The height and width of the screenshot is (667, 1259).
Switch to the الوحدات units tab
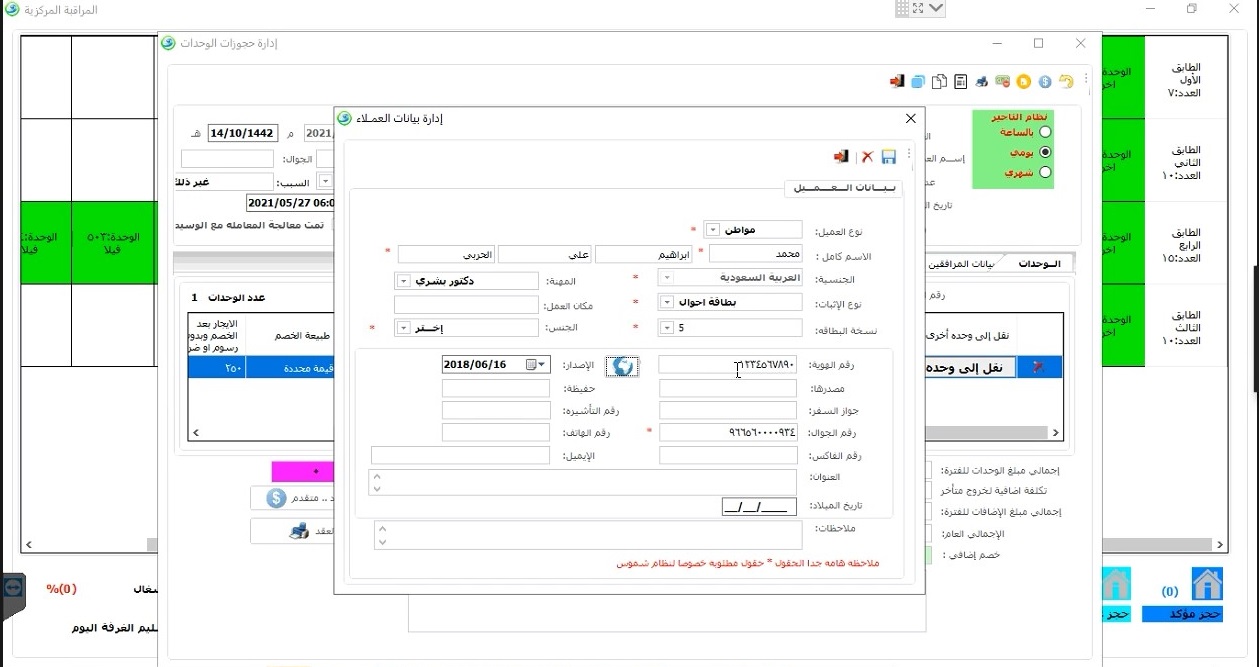1038,263
